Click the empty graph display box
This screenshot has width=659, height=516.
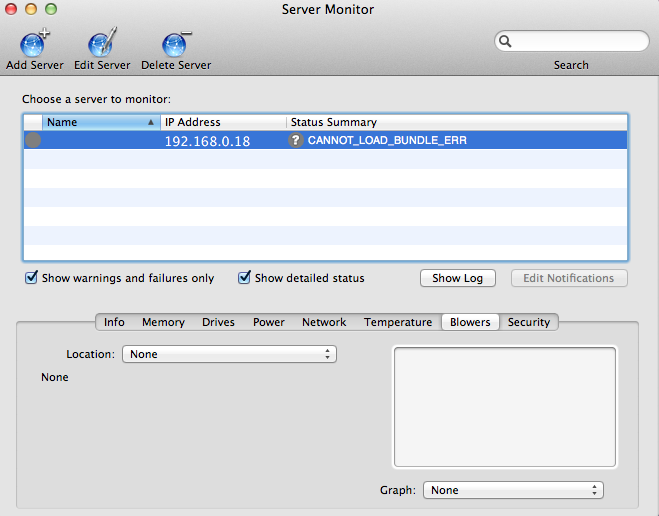point(505,406)
